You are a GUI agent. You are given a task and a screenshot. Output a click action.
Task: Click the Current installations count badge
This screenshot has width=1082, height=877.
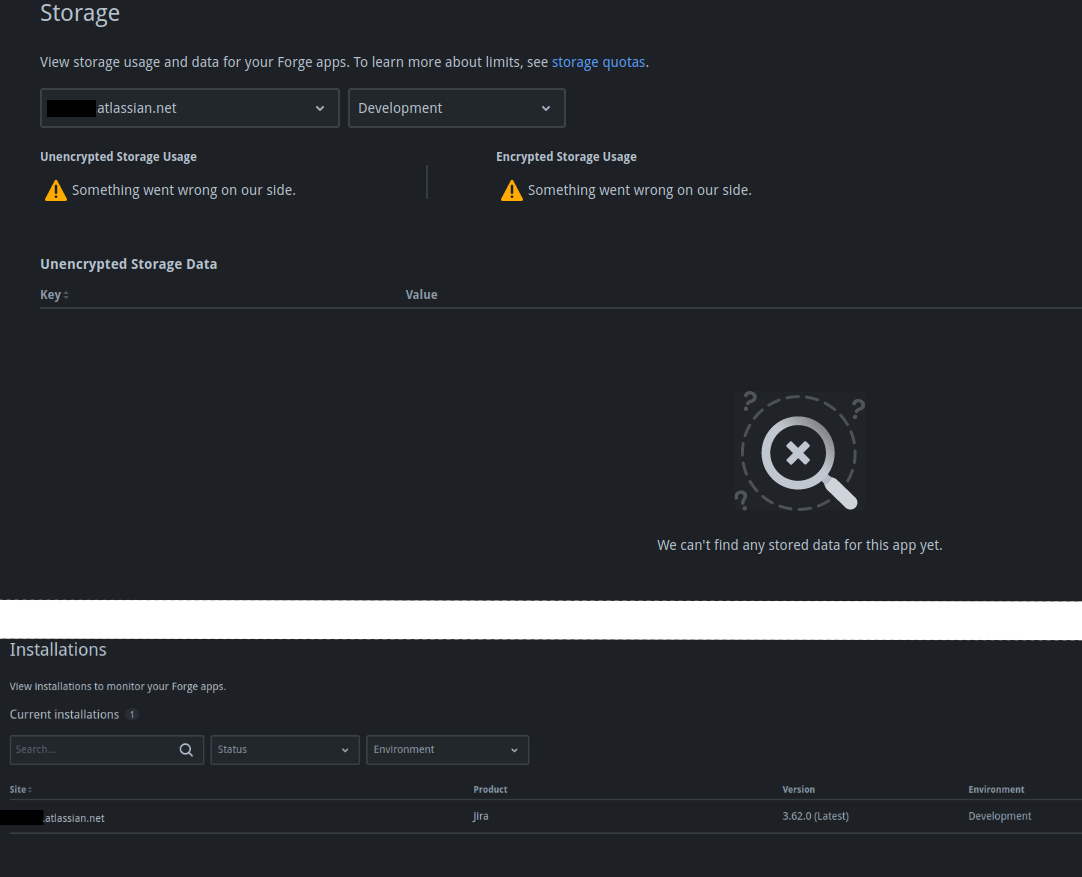pos(132,714)
